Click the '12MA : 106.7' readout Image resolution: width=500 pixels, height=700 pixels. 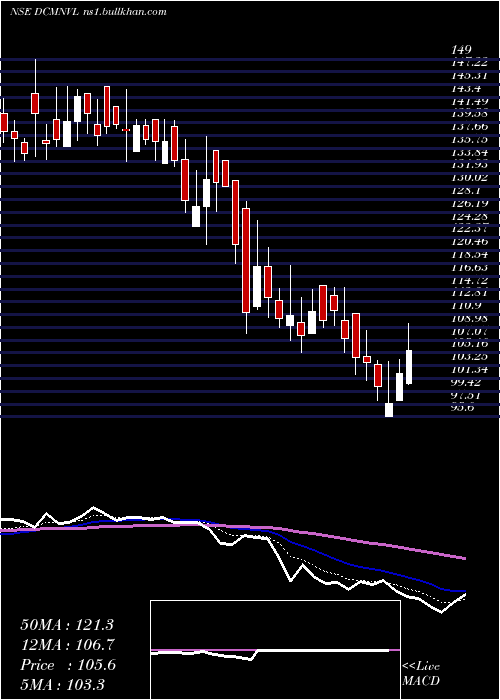point(67,644)
